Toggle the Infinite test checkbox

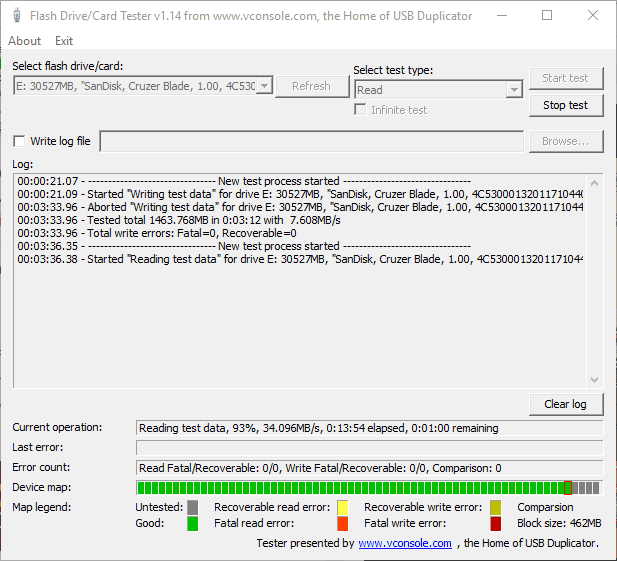(x=360, y=109)
